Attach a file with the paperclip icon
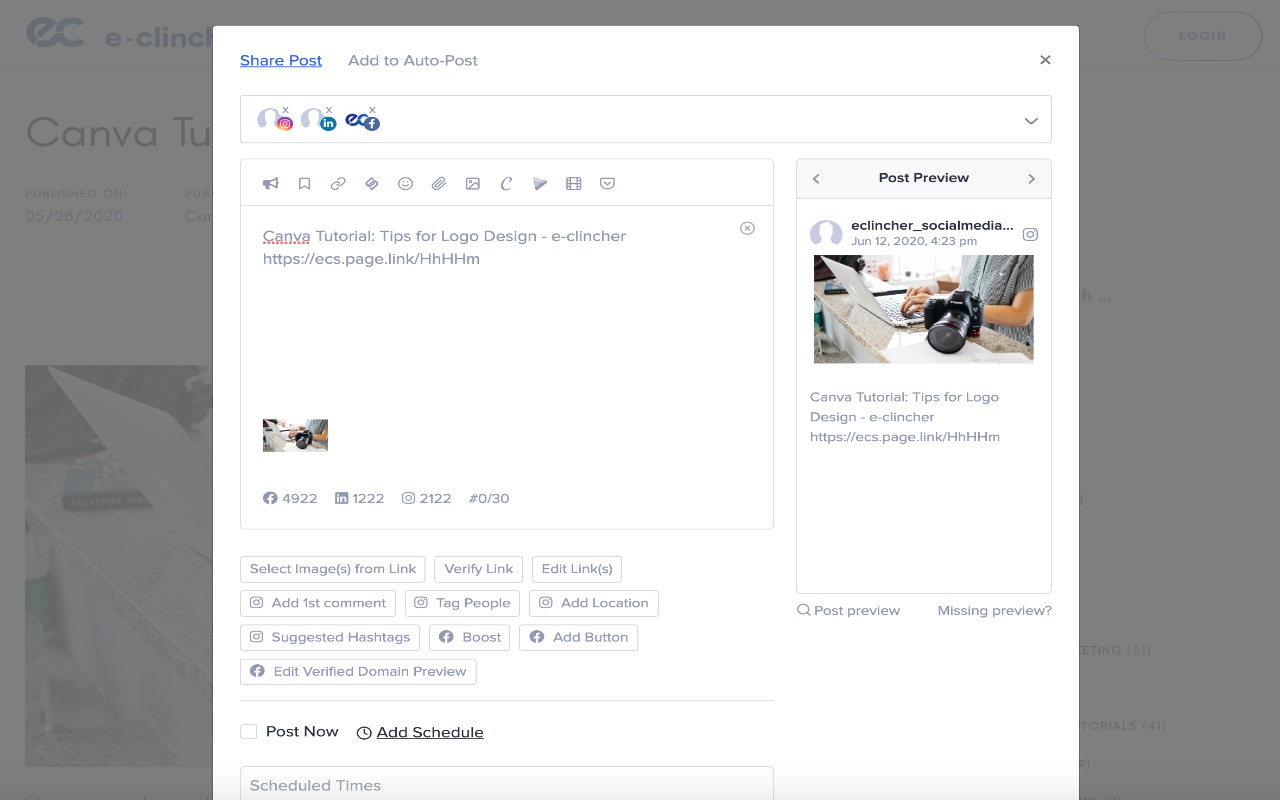This screenshot has width=1280, height=800. tap(439, 184)
